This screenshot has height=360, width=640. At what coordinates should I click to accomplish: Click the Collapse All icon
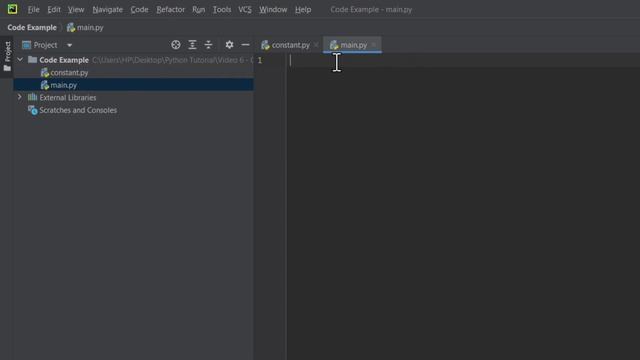tap(209, 45)
